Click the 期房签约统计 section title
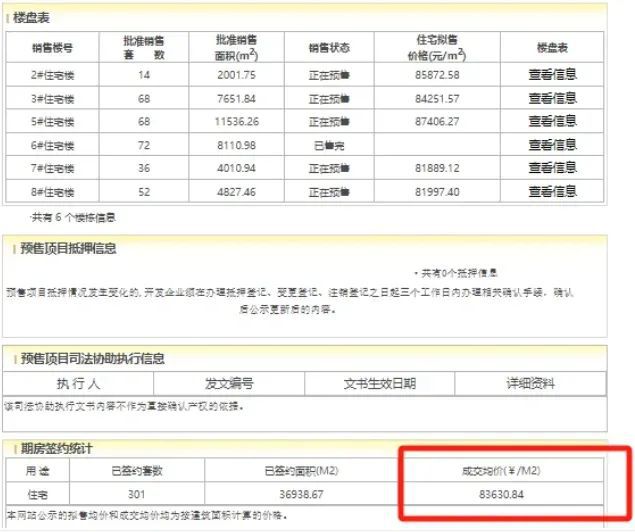Screen dimensions: 635x532 tap(57, 449)
